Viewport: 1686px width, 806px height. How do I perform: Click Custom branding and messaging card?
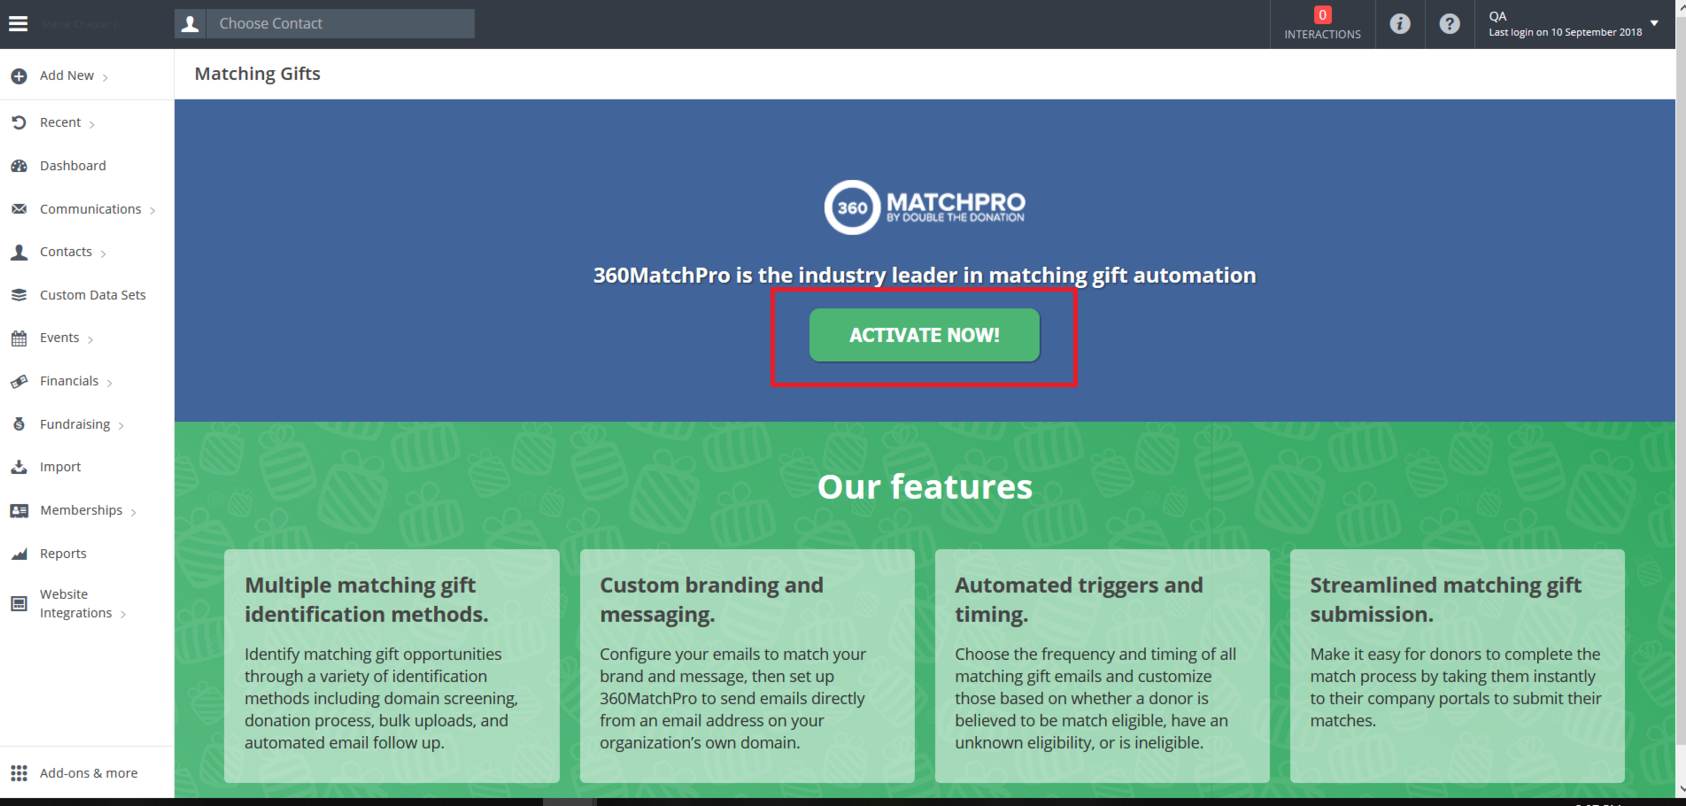(747, 665)
